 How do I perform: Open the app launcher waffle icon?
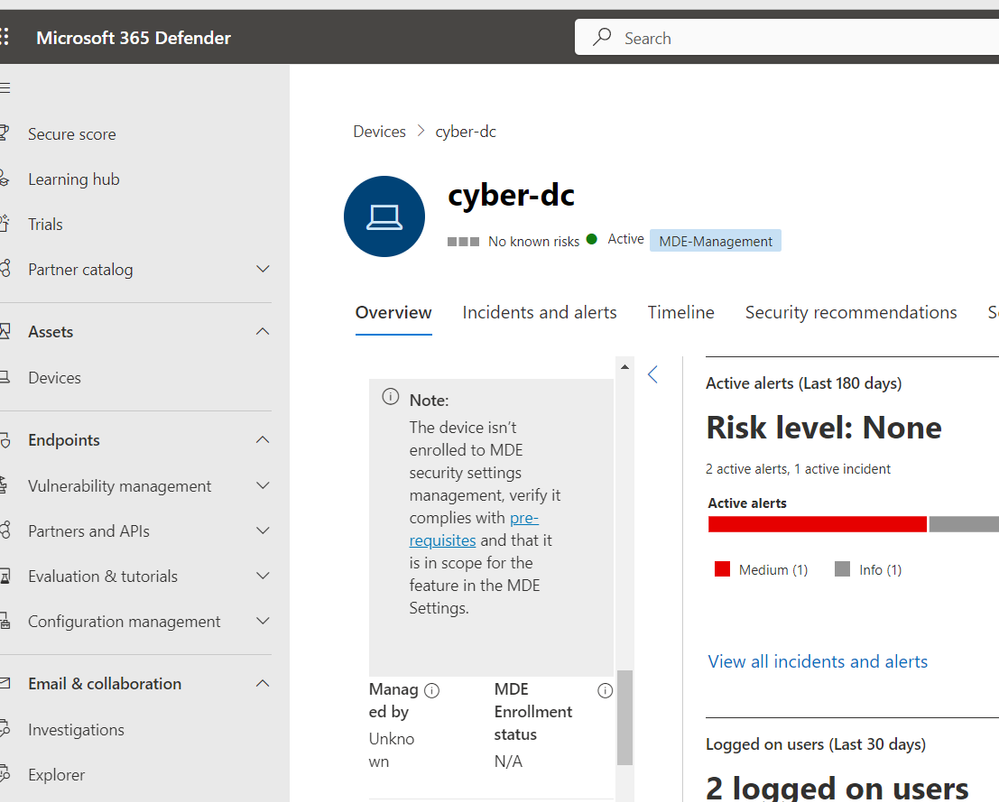tap(4, 37)
